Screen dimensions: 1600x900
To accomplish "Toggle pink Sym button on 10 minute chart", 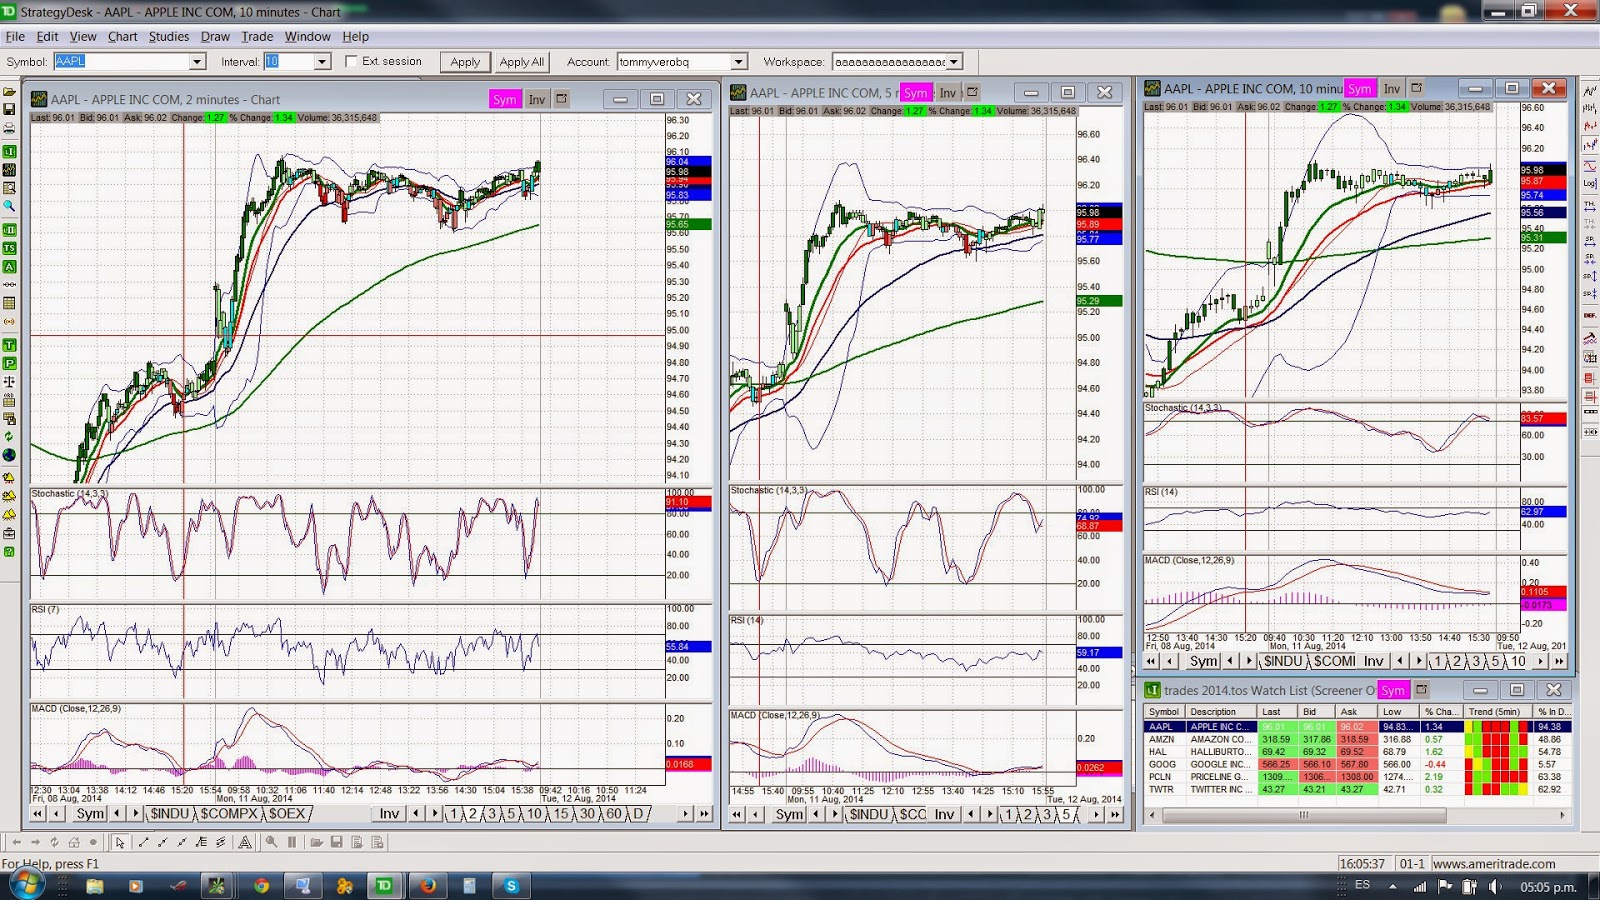I will point(1360,88).
